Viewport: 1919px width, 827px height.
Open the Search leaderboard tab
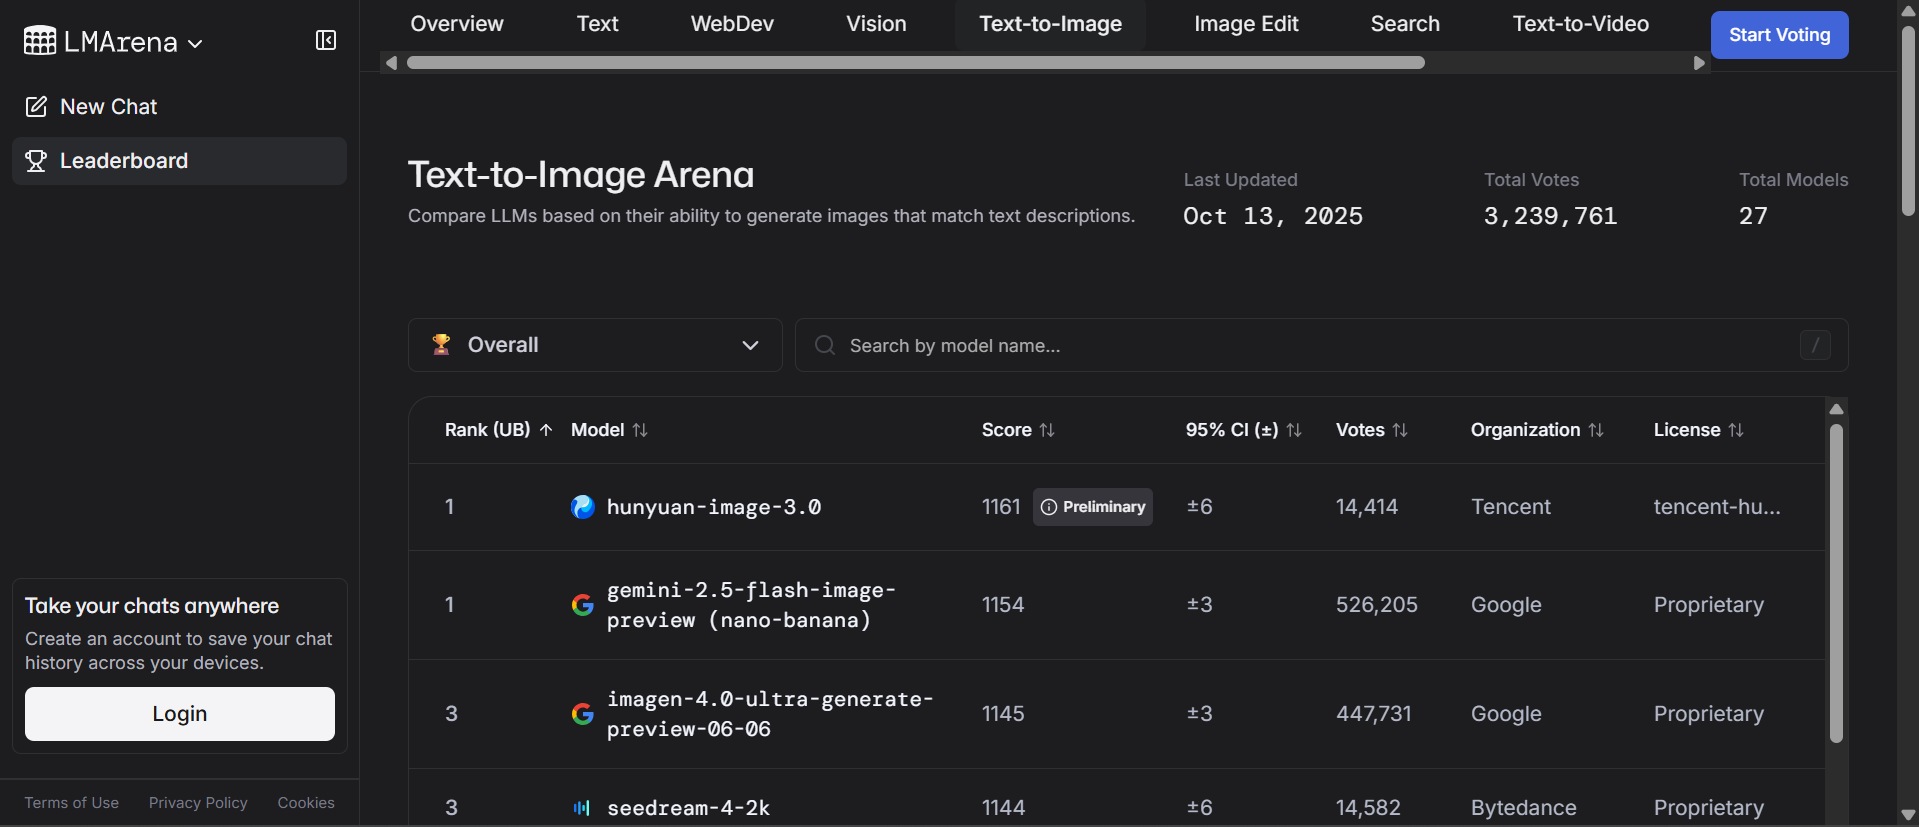click(1405, 24)
